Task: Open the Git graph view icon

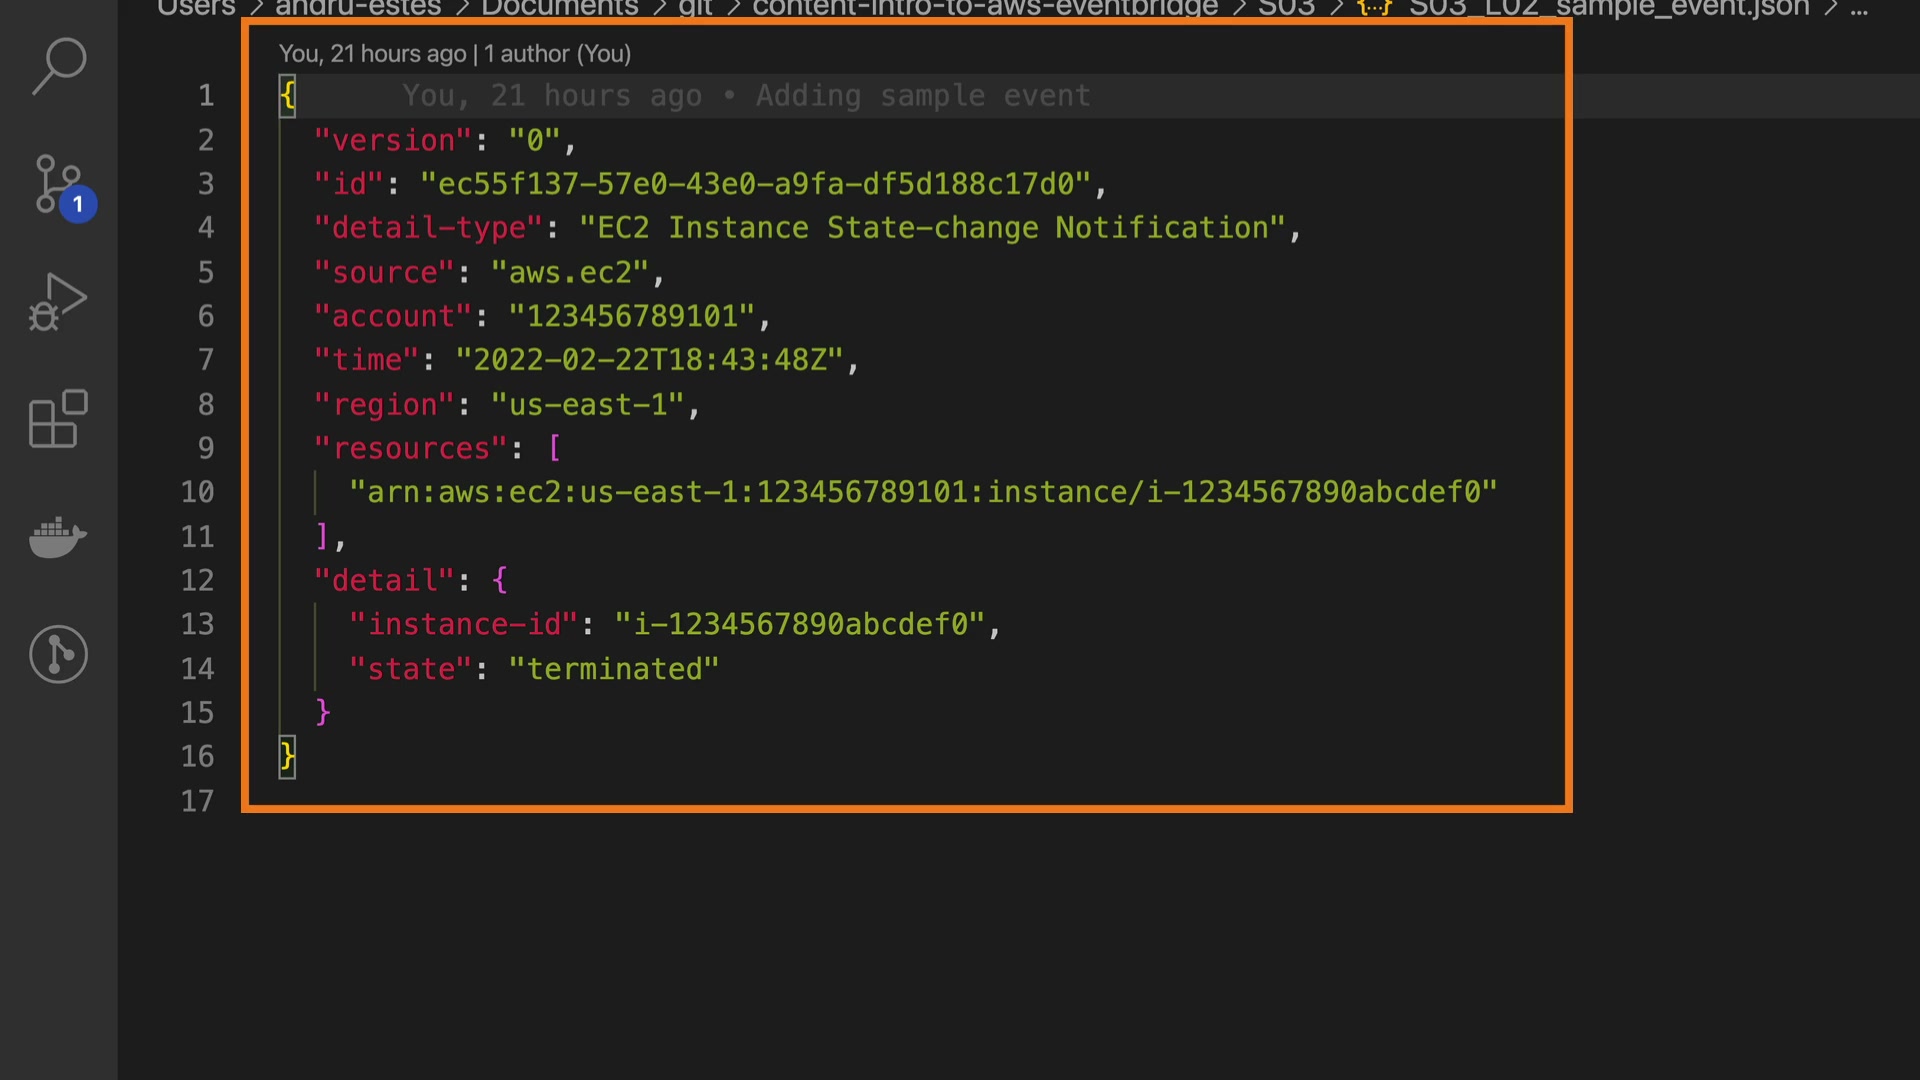Action: (x=58, y=655)
